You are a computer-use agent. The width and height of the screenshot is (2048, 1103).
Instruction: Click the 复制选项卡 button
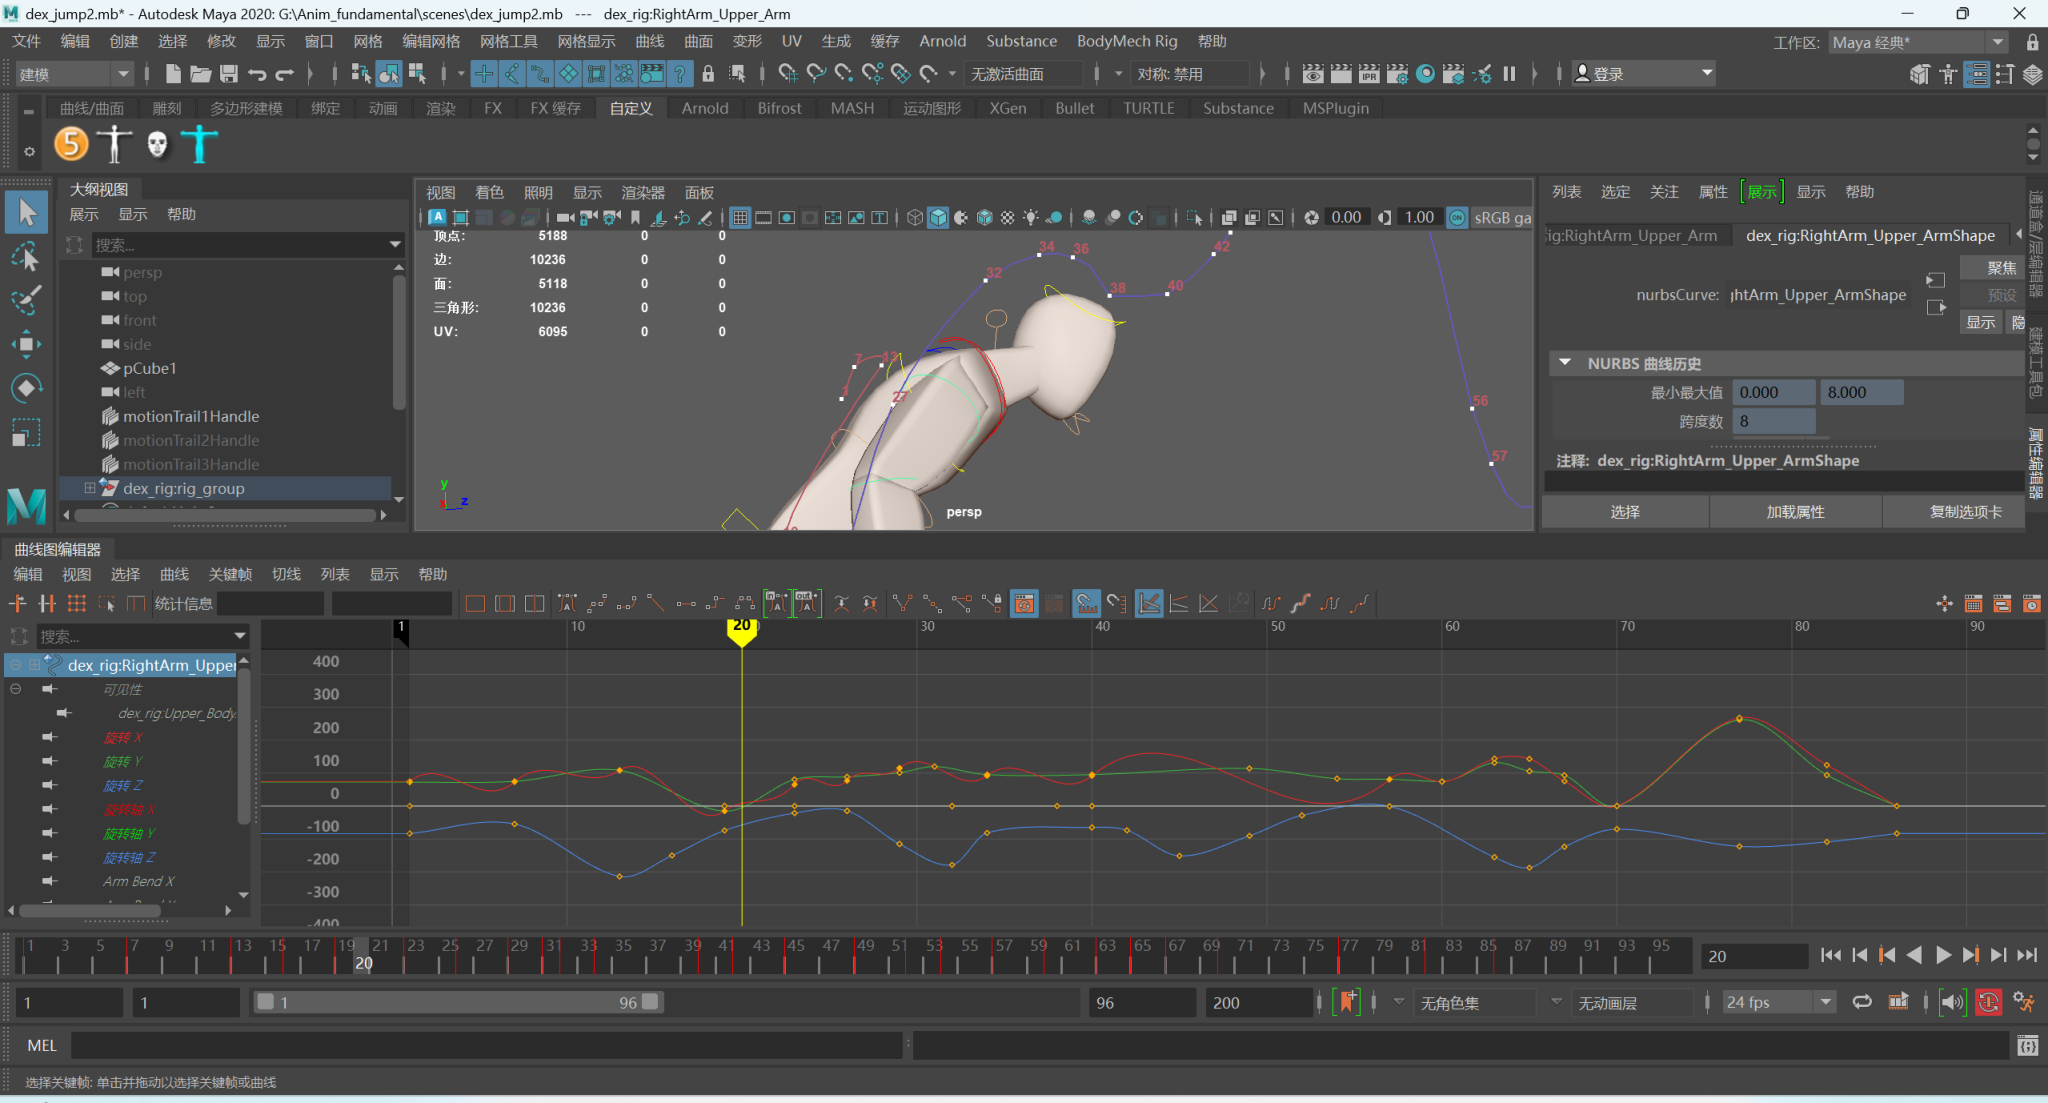pos(1965,512)
